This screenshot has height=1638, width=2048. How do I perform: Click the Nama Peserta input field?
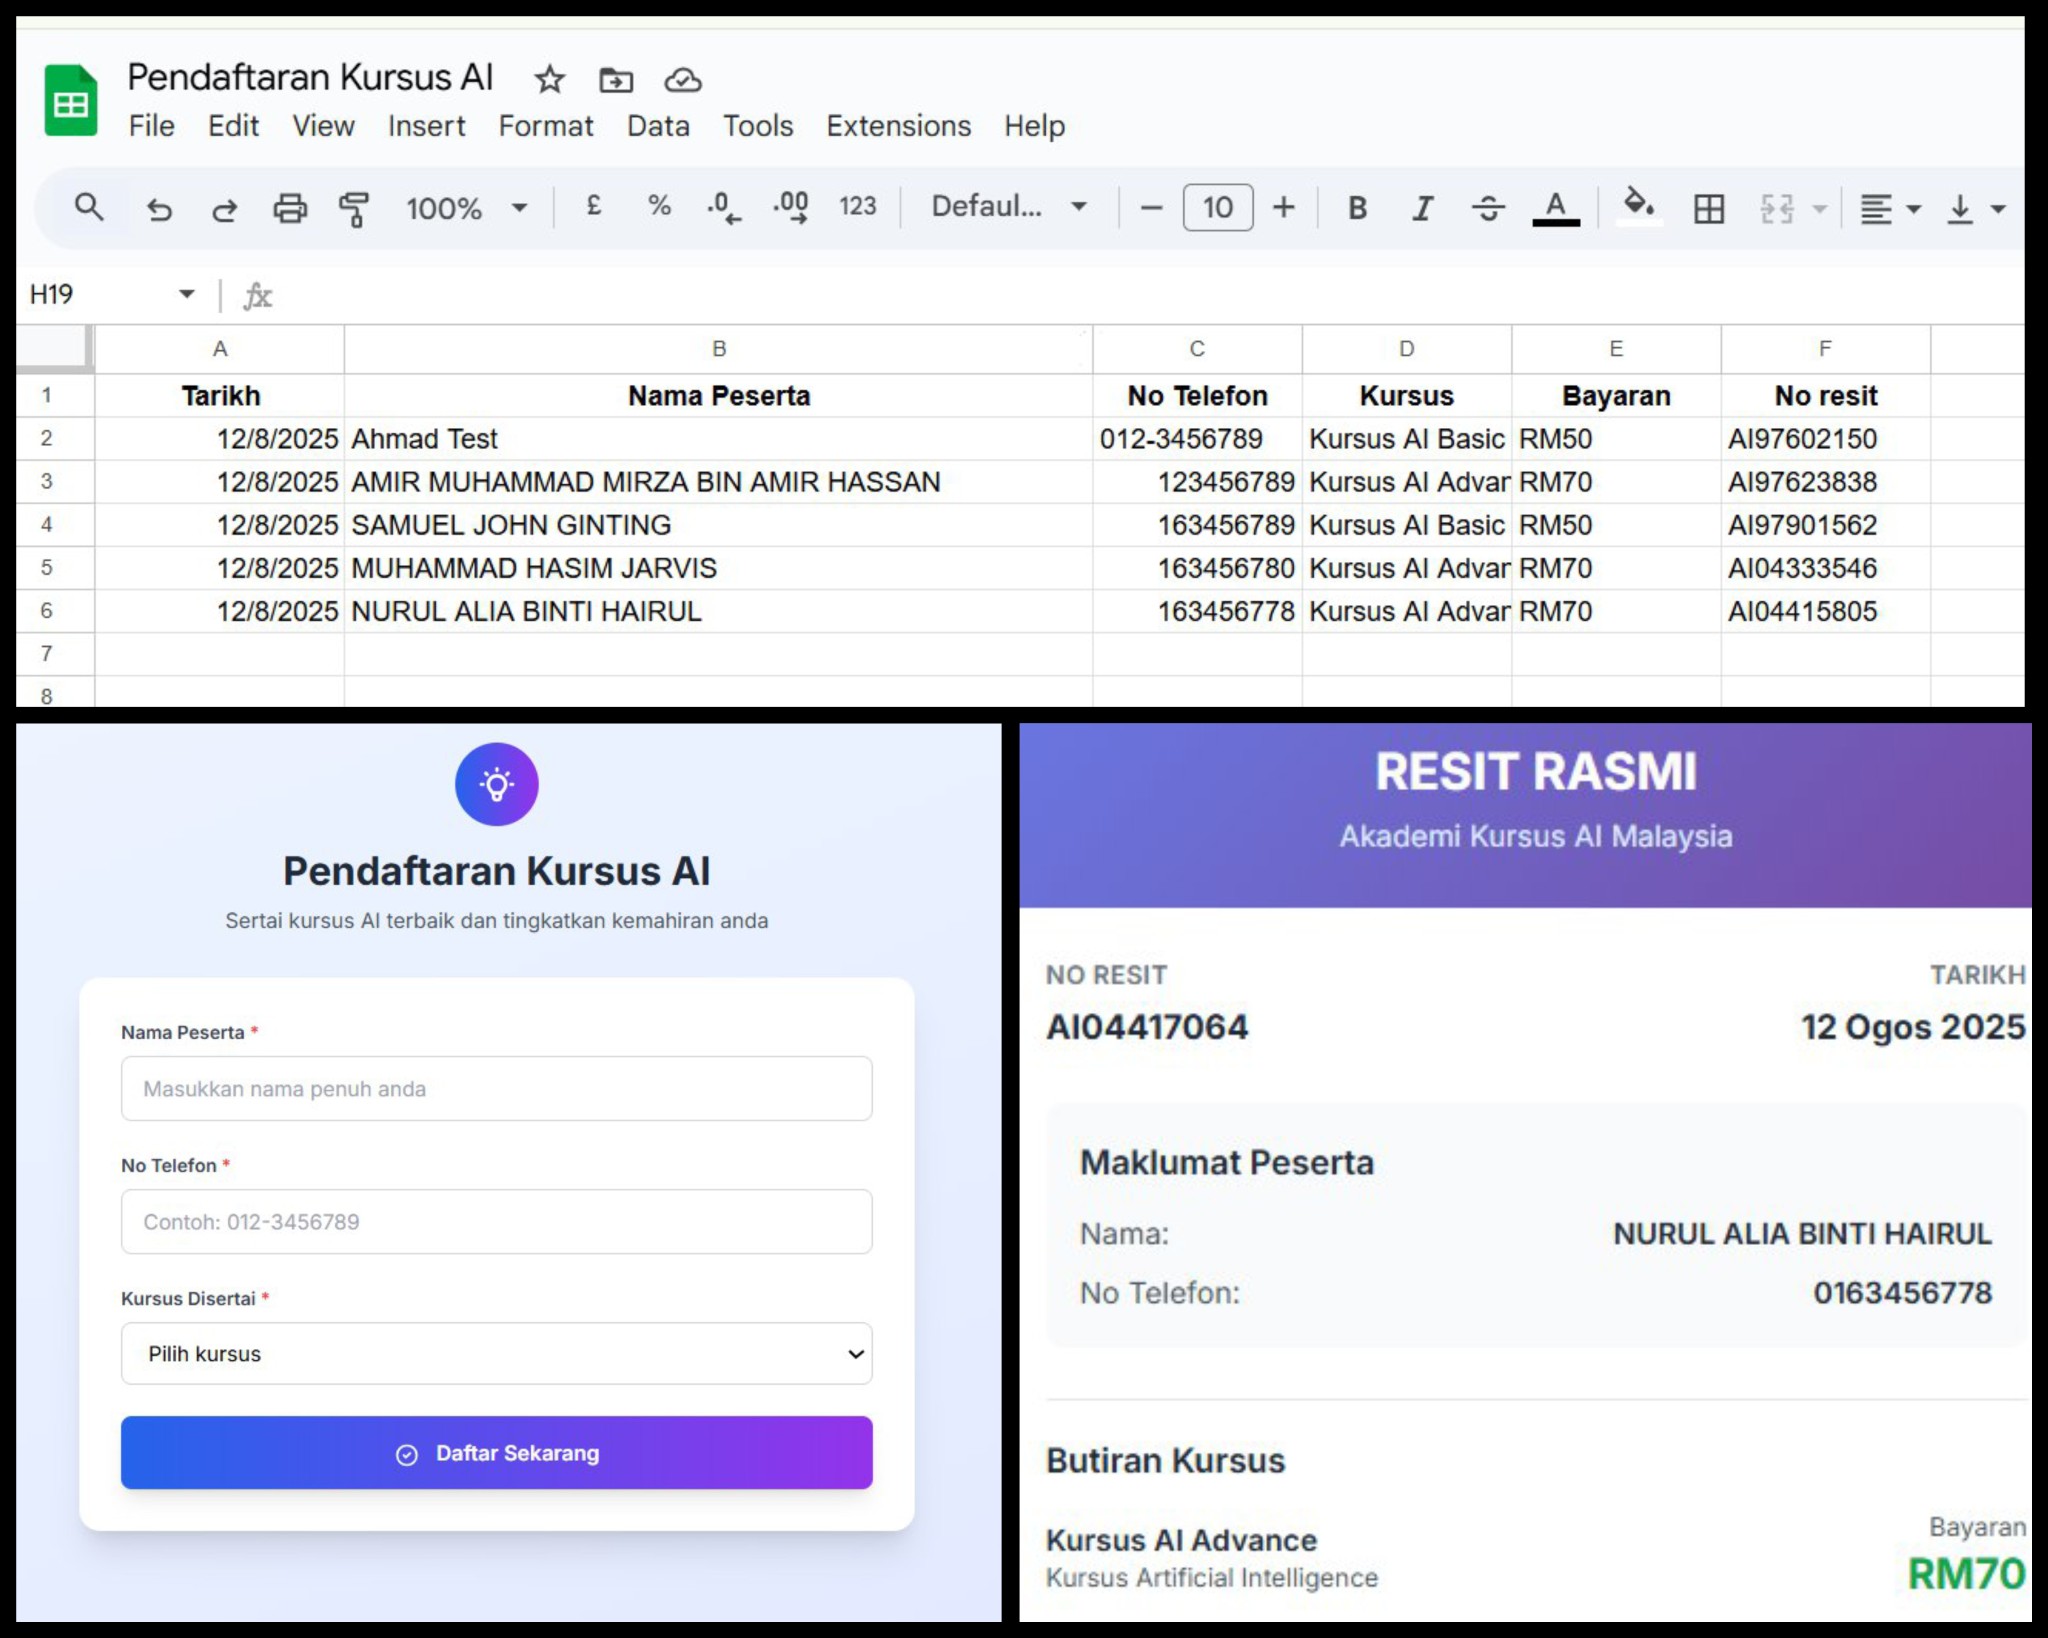pyautogui.click(x=496, y=1088)
